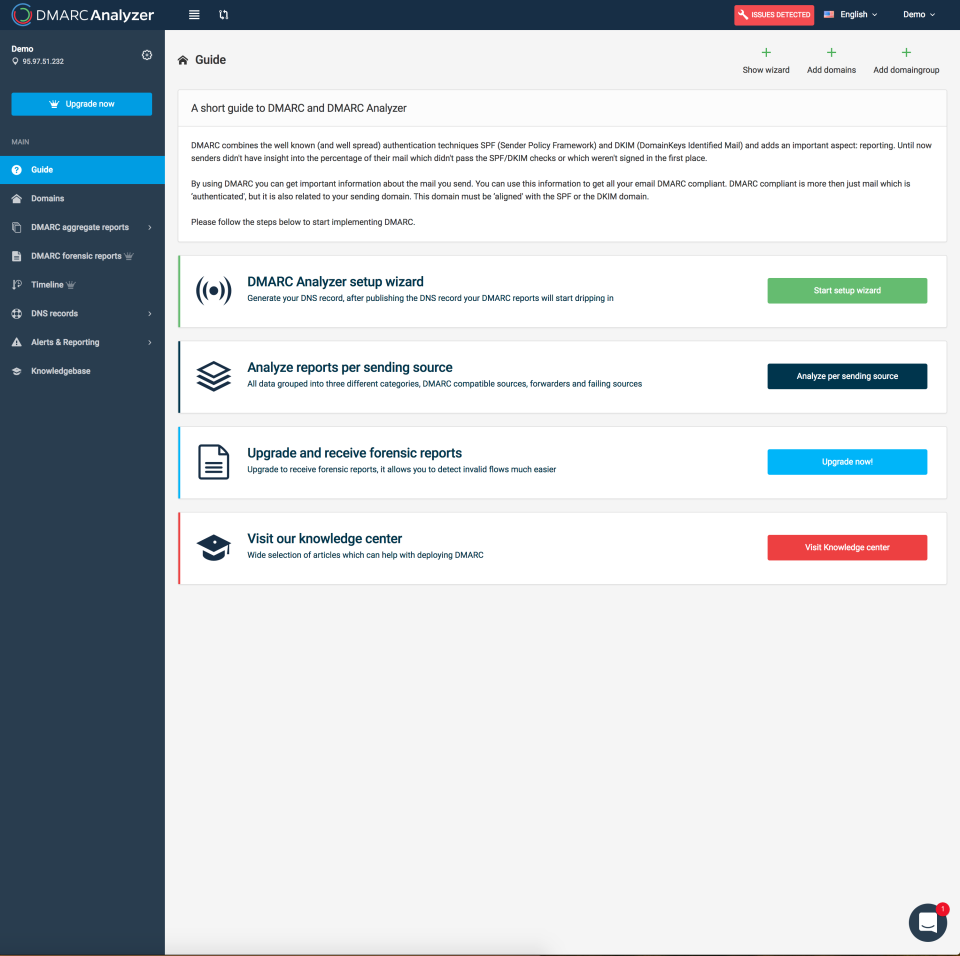Open Alerts & Reporting menu item
The width and height of the screenshot is (960, 956).
click(x=82, y=342)
